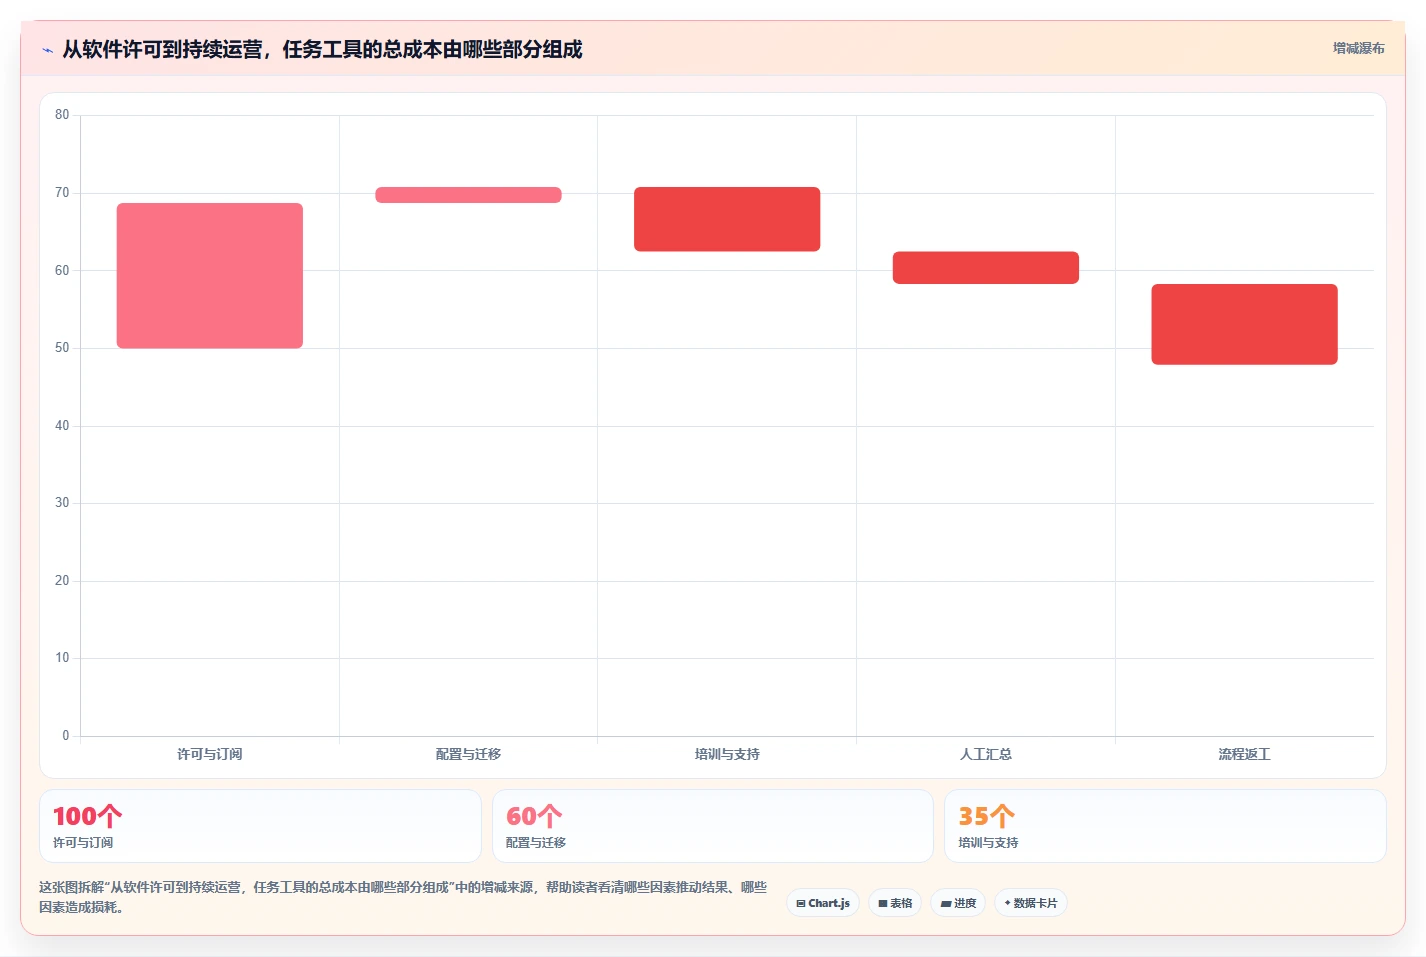
Task: Click the y-axis value 60
Action: point(62,270)
